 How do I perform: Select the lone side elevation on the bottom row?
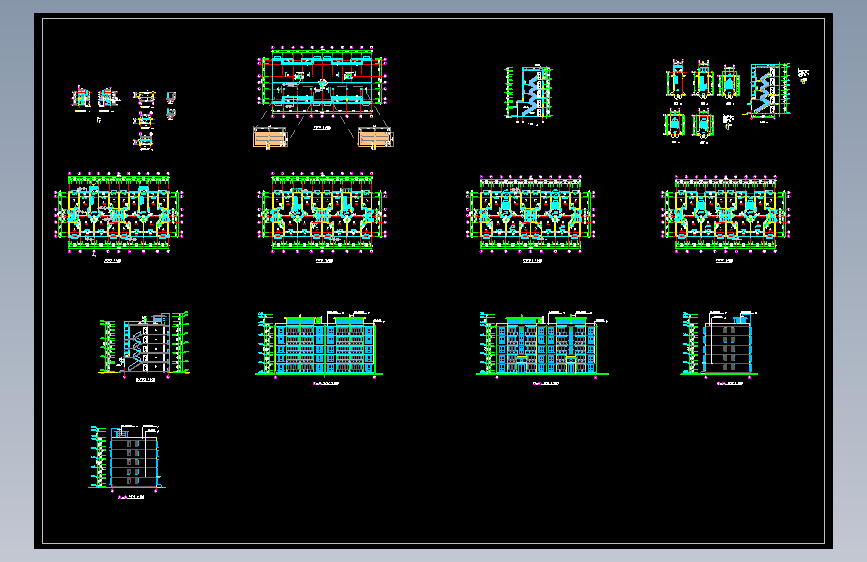127,457
